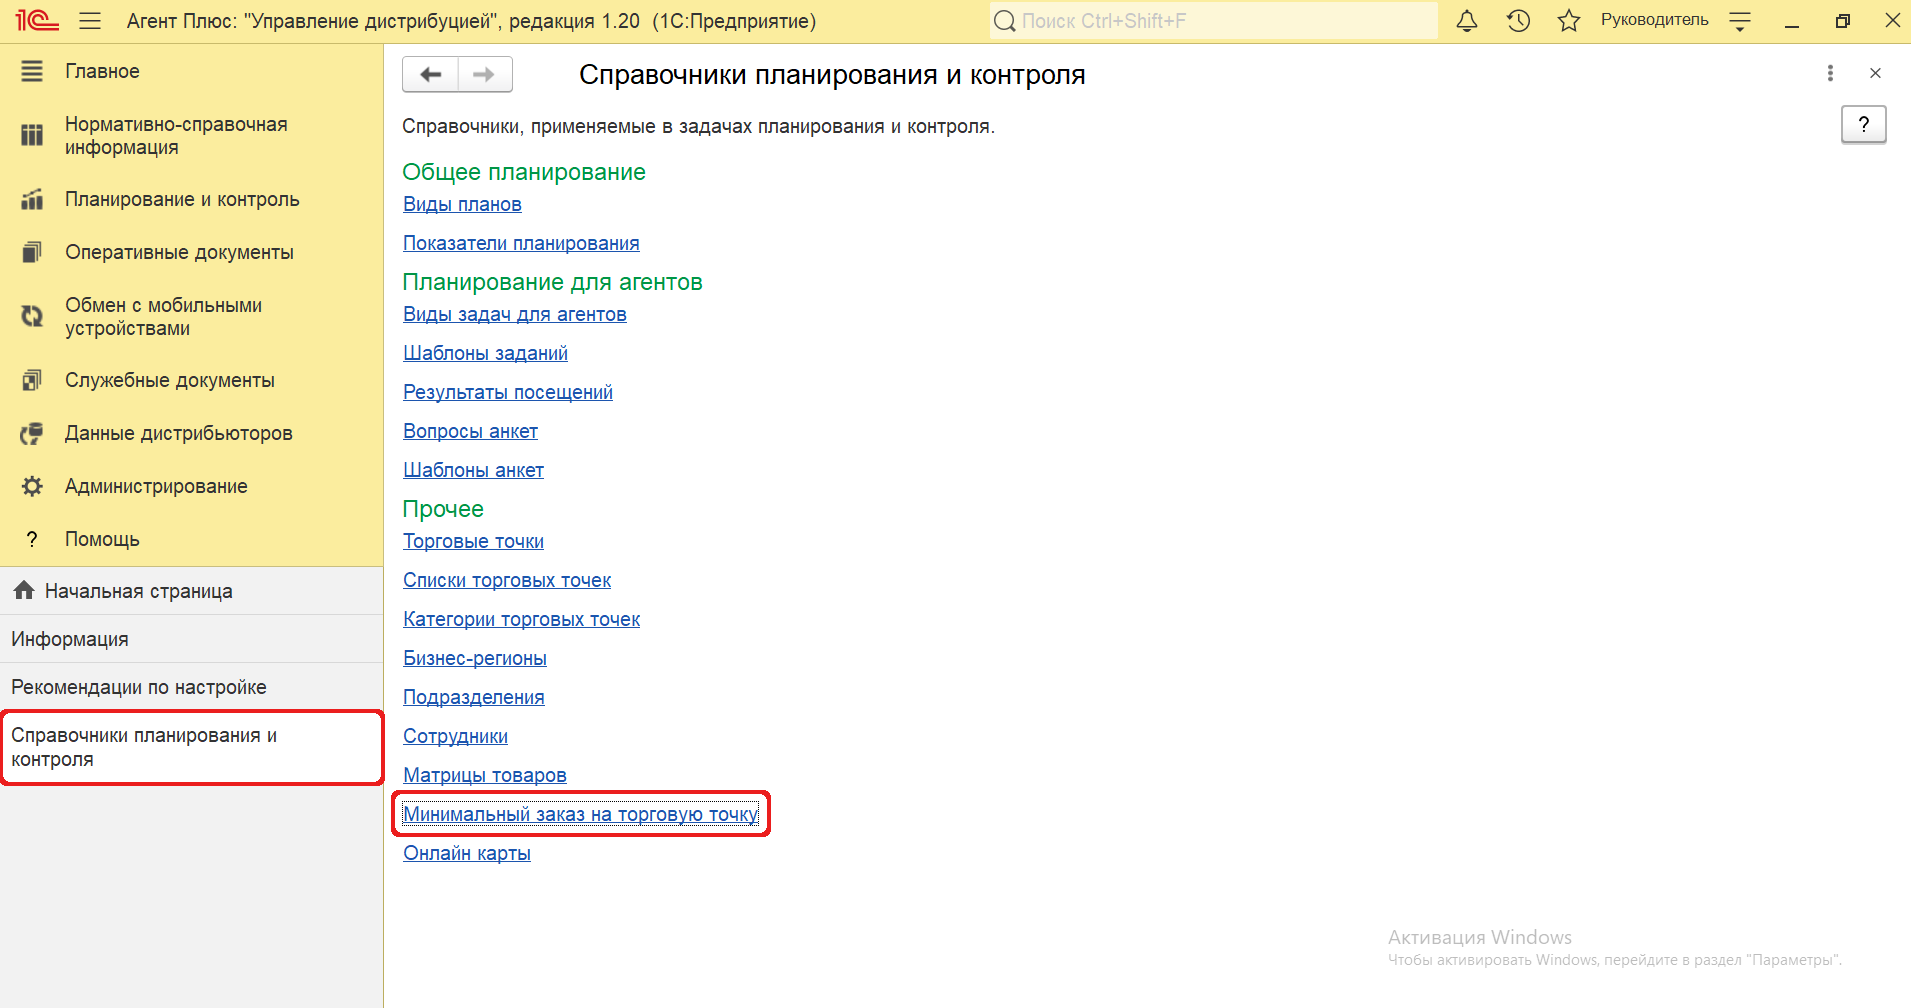The height and width of the screenshot is (1008, 1911).
Task: Open the history clock icon
Action: coord(1518,21)
